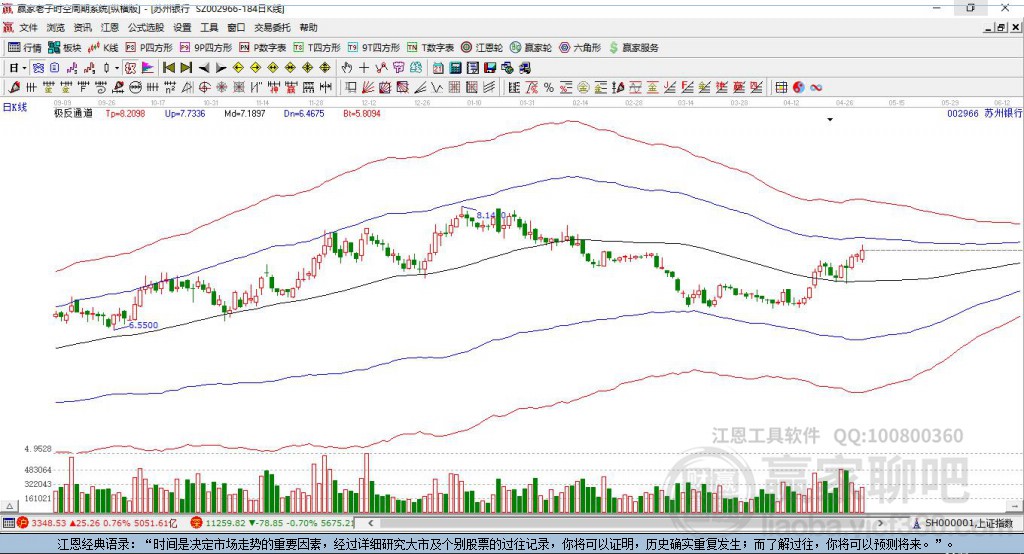The height and width of the screenshot is (554, 1024).
Task: Open the yellow grid table icon
Action: point(781,88)
